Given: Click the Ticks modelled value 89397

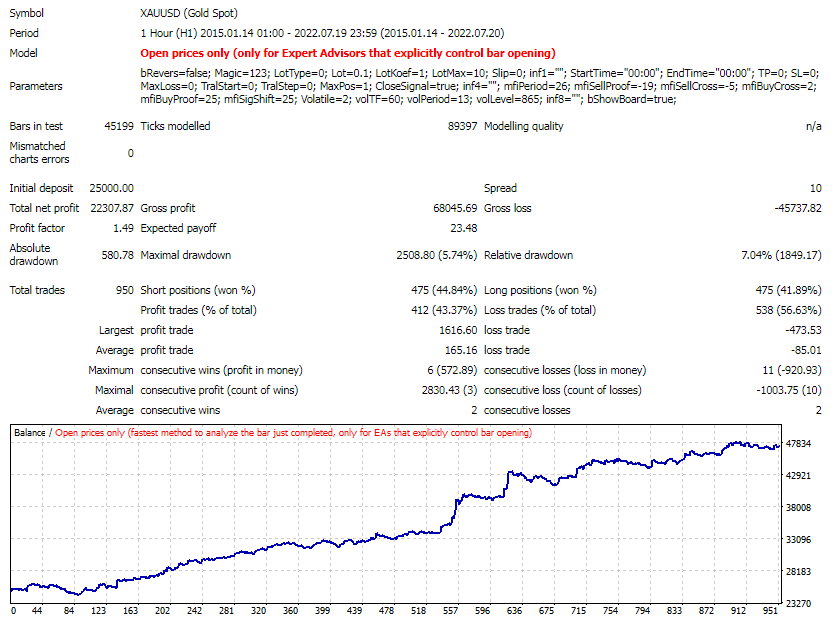Looking at the screenshot, I should point(462,126).
